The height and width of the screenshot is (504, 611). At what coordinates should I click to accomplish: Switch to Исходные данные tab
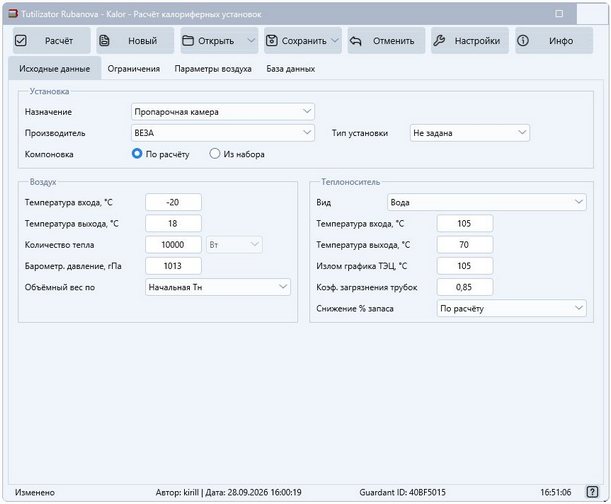(55, 69)
